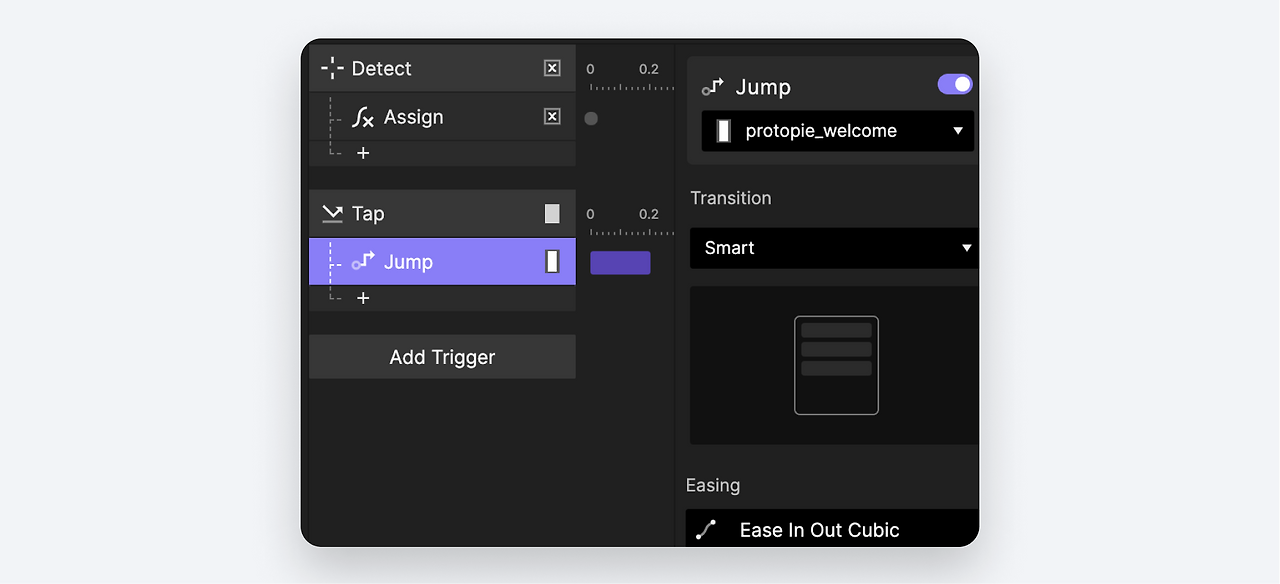This screenshot has height=584, width=1280.
Task: Click the target layer icon on Tap row
Action: [x=552, y=213]
